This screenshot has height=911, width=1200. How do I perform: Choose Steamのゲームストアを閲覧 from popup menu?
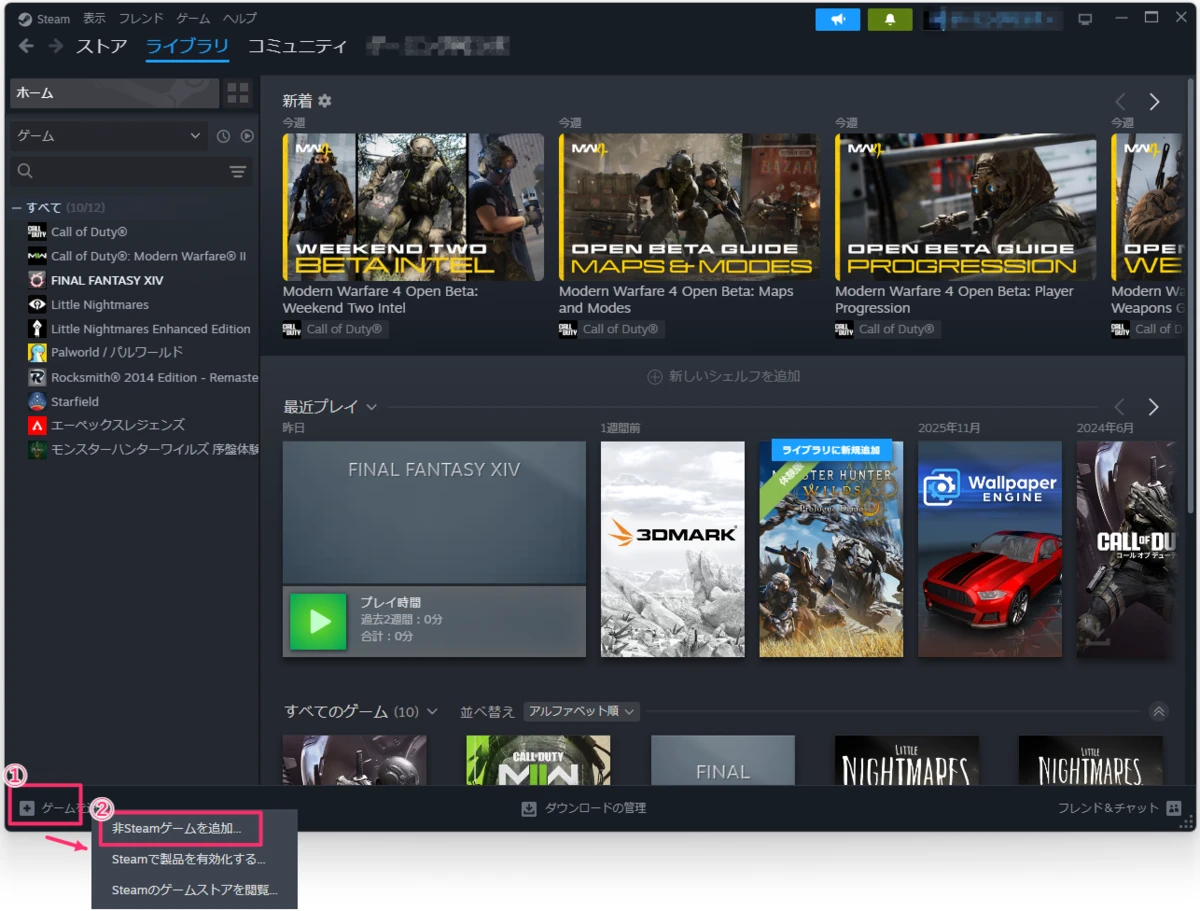[194, 889]
